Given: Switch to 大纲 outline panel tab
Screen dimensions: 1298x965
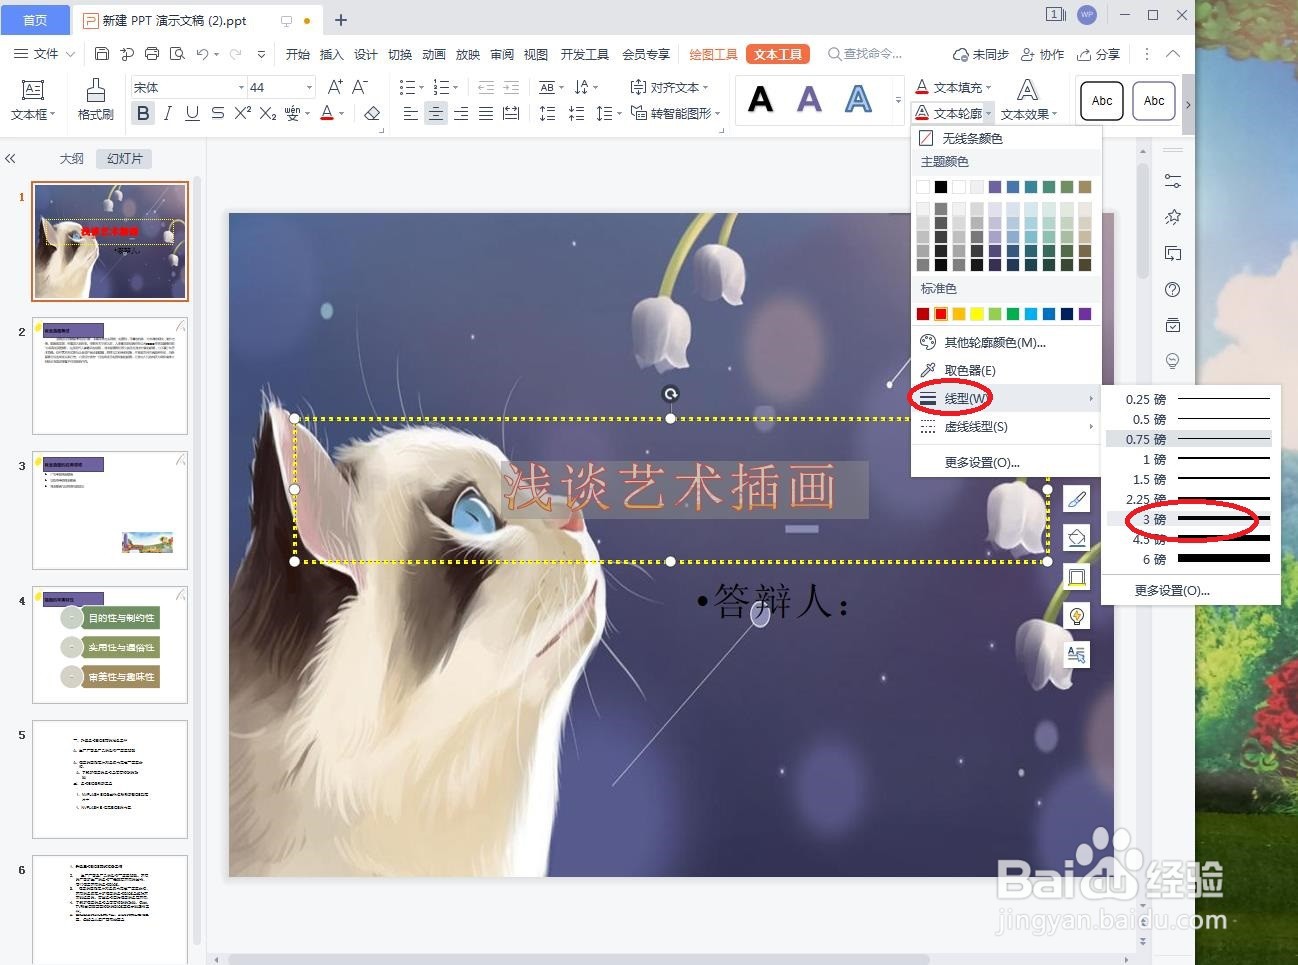Looking at the screenshot, I should [71, 158].
